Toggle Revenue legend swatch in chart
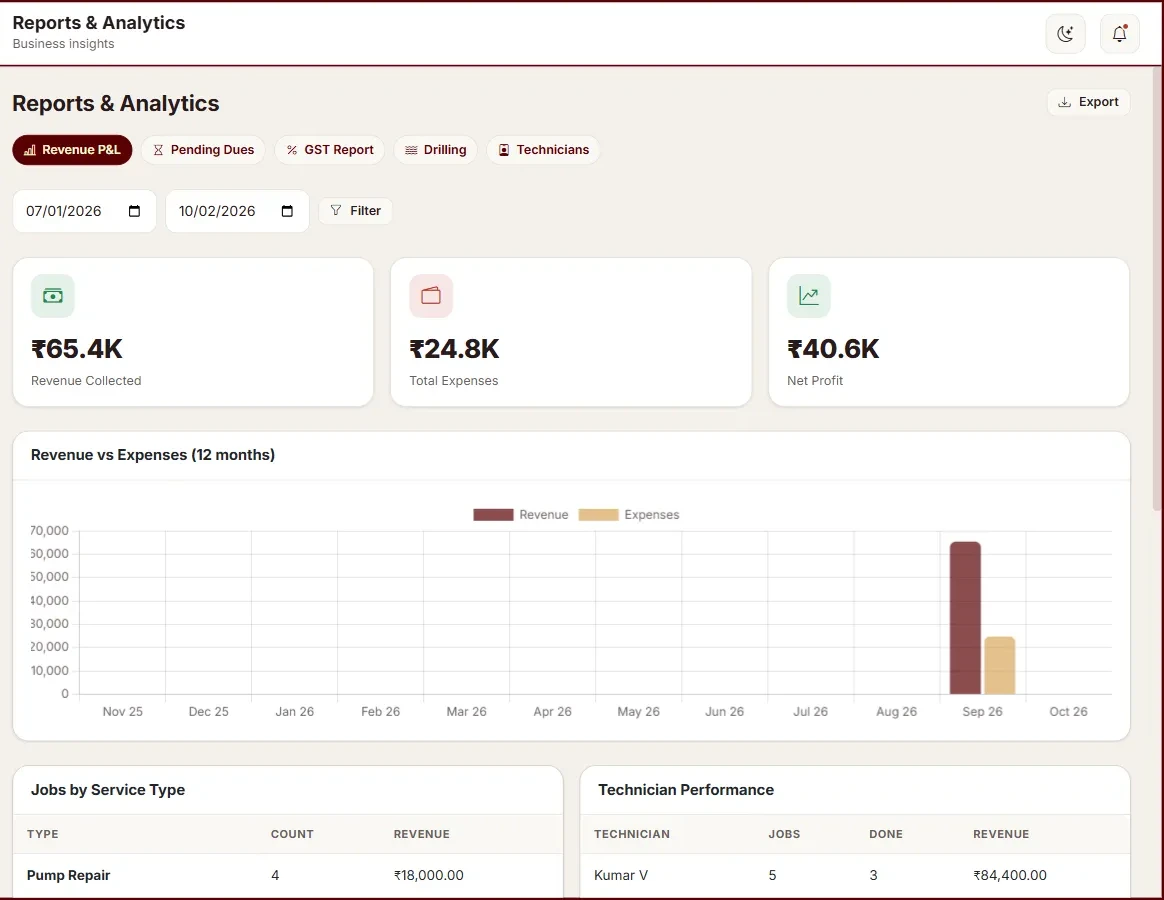Viewport: 1164px width, 900px height. tap(493, 515)
